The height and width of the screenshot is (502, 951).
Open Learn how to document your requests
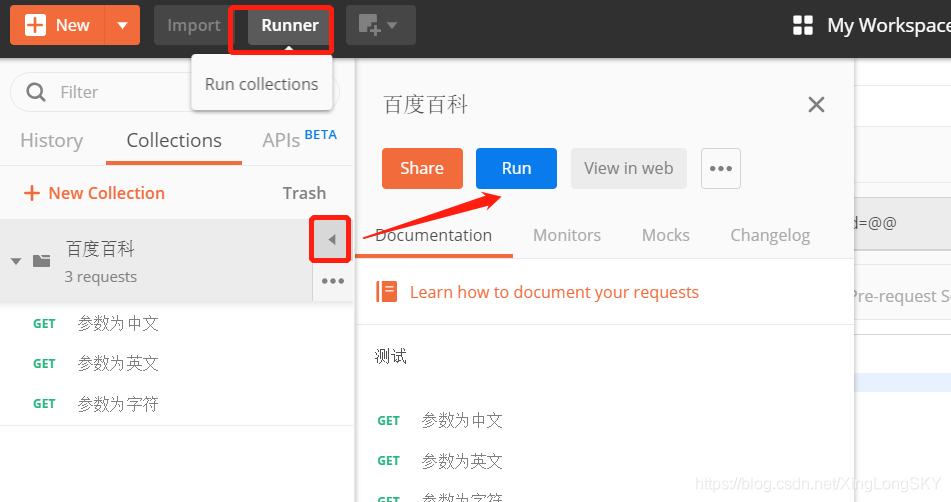point(554,292)
